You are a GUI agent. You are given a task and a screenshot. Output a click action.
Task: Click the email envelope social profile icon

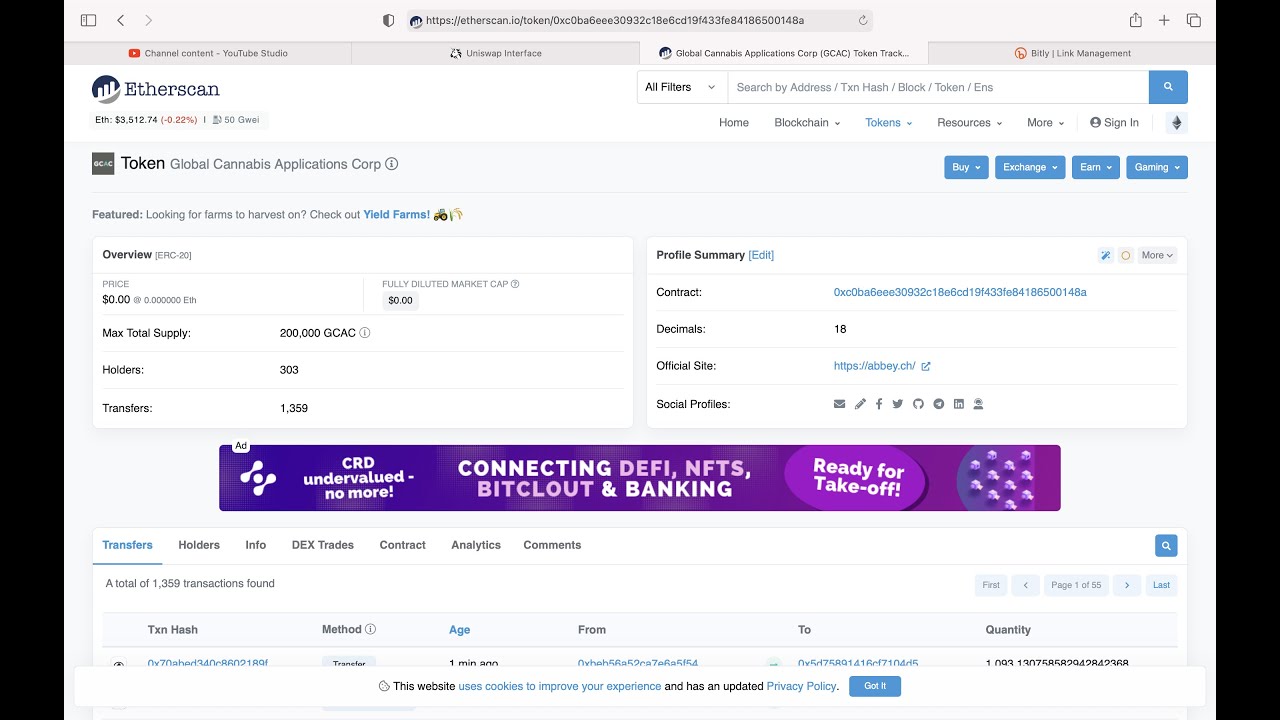pyautogui.click(x=839, y=404)
